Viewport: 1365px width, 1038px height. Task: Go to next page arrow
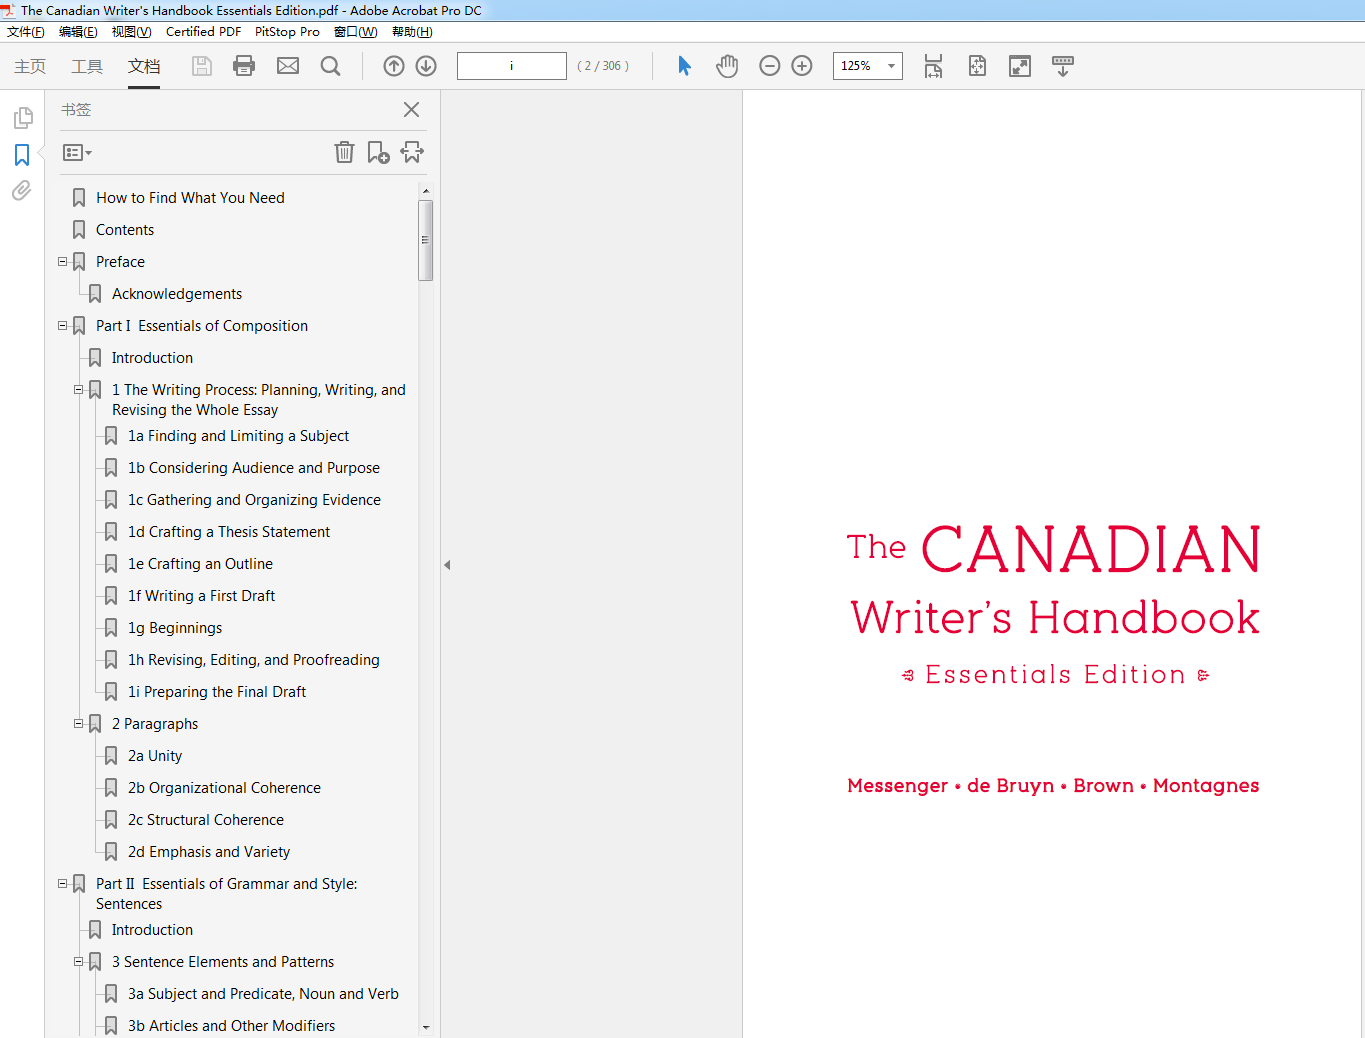click(x=426, y=66)
